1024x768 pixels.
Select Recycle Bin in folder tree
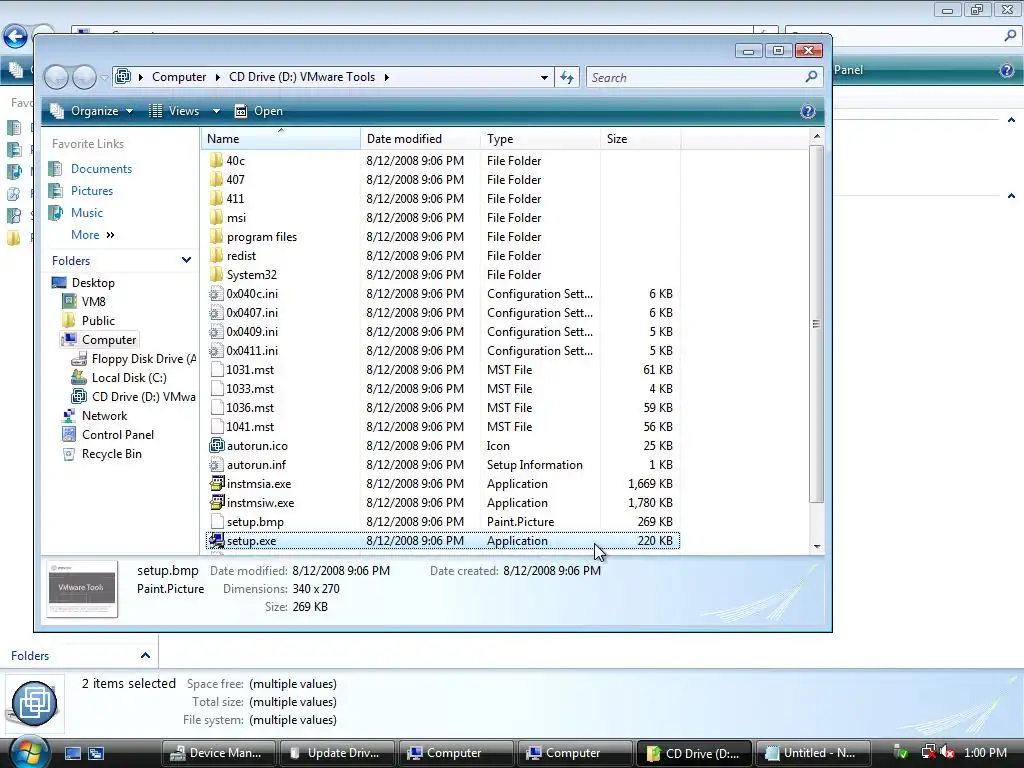pyautogui.click(x=111, y=453)
